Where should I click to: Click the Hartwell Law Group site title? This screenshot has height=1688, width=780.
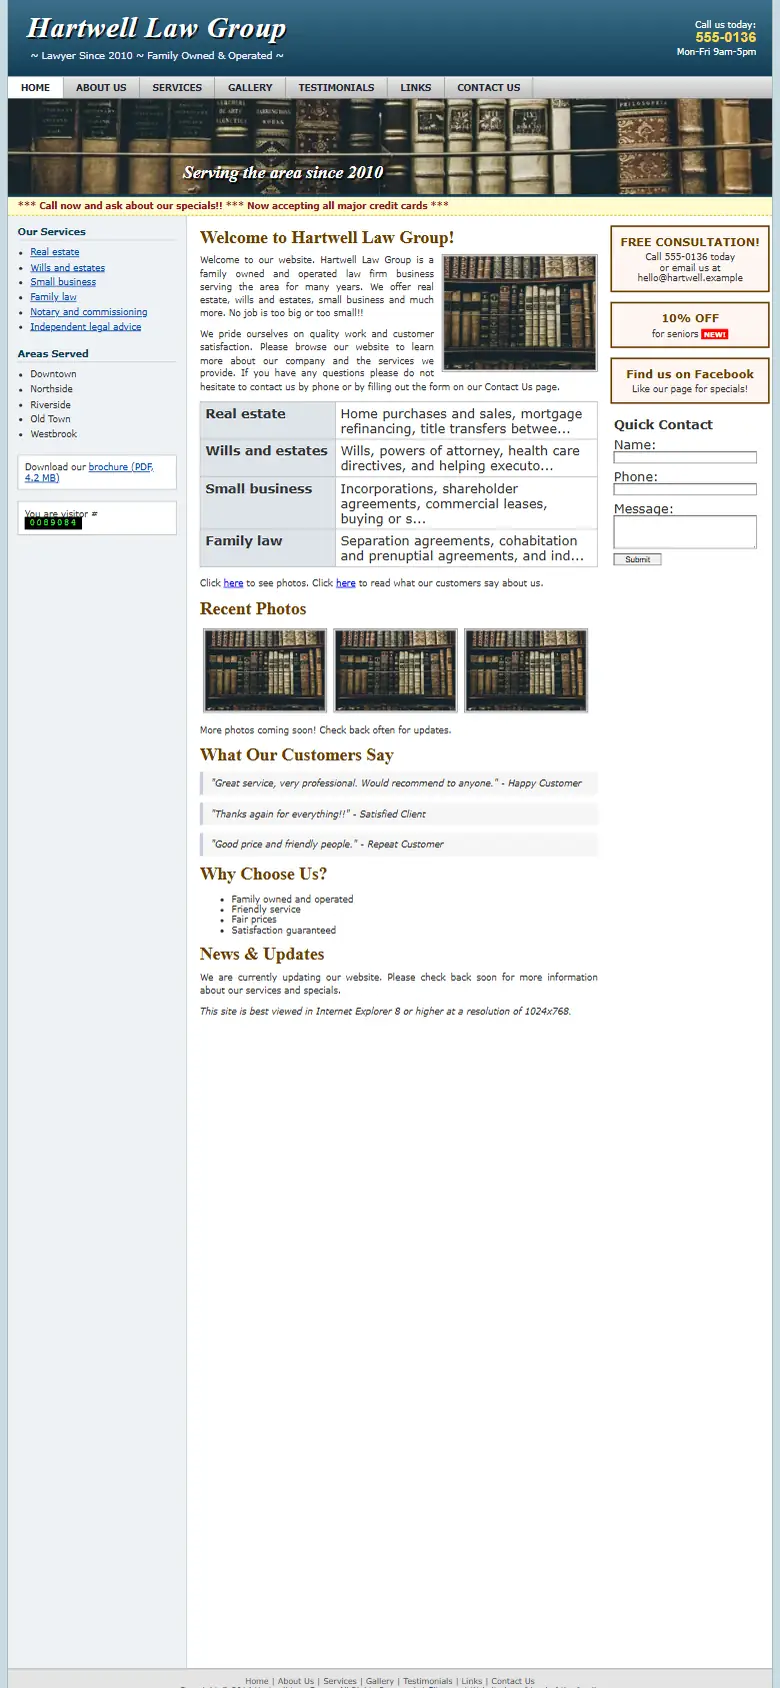(x=156, y=28)
